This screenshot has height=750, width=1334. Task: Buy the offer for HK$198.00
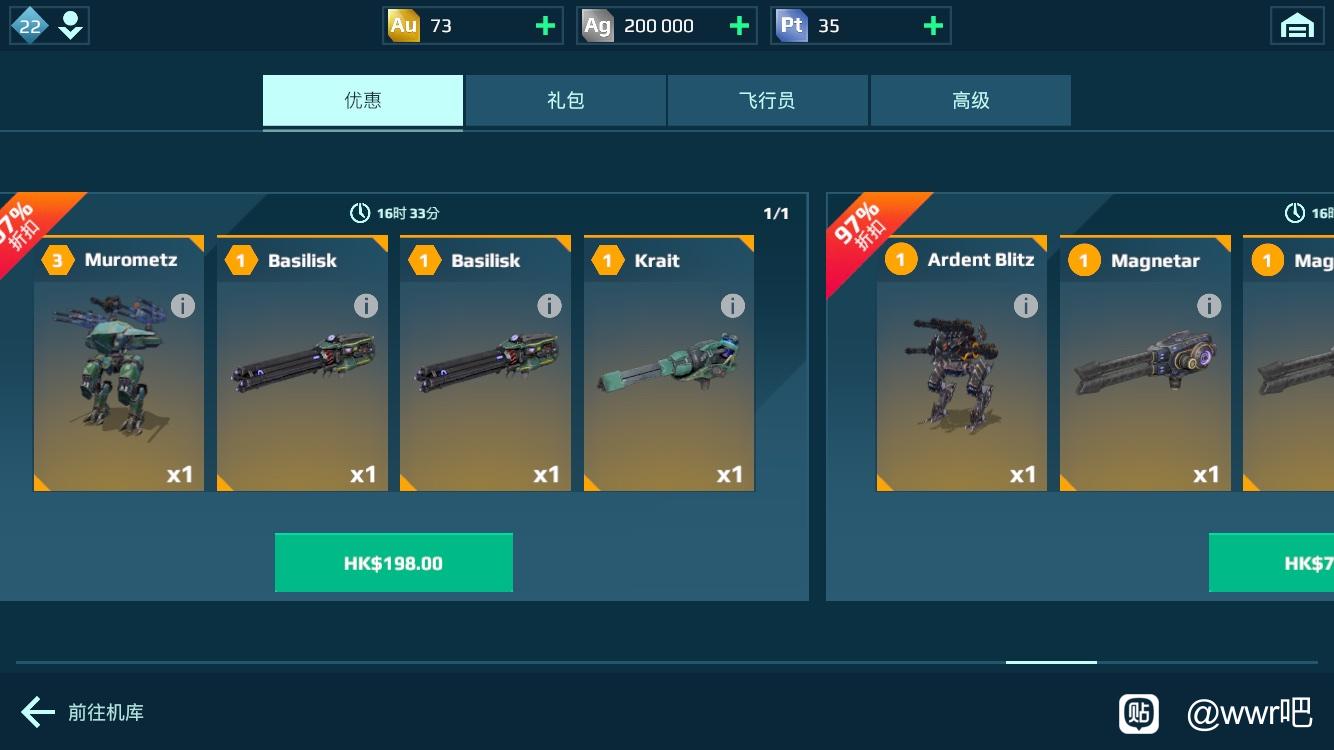click(394, 563)
